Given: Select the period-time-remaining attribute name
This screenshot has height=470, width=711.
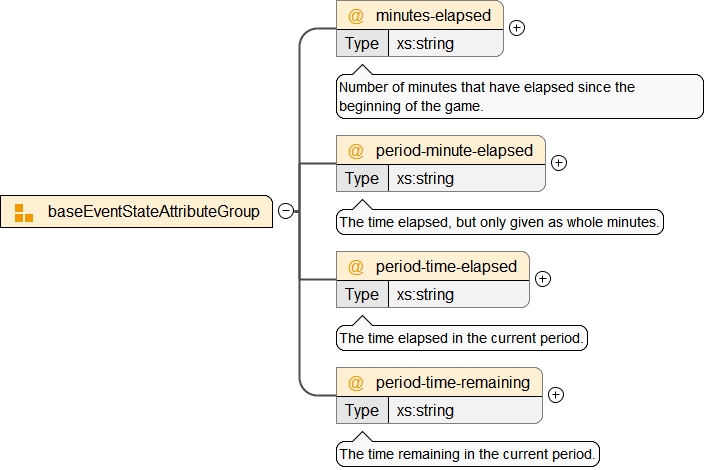Looking at the screenshot, I should [453, 382].
